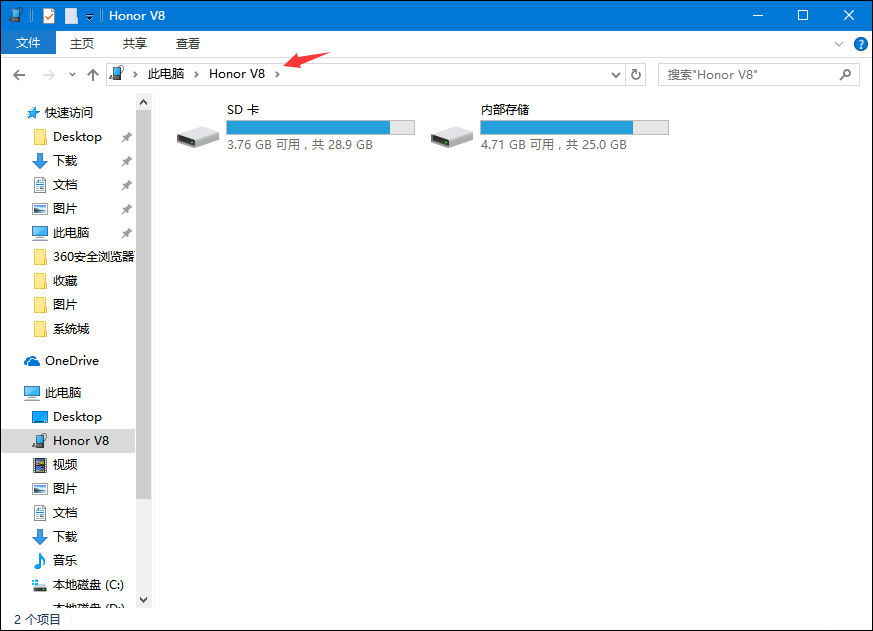
Task: Go back with the left arrow
Action: point(19,75)
